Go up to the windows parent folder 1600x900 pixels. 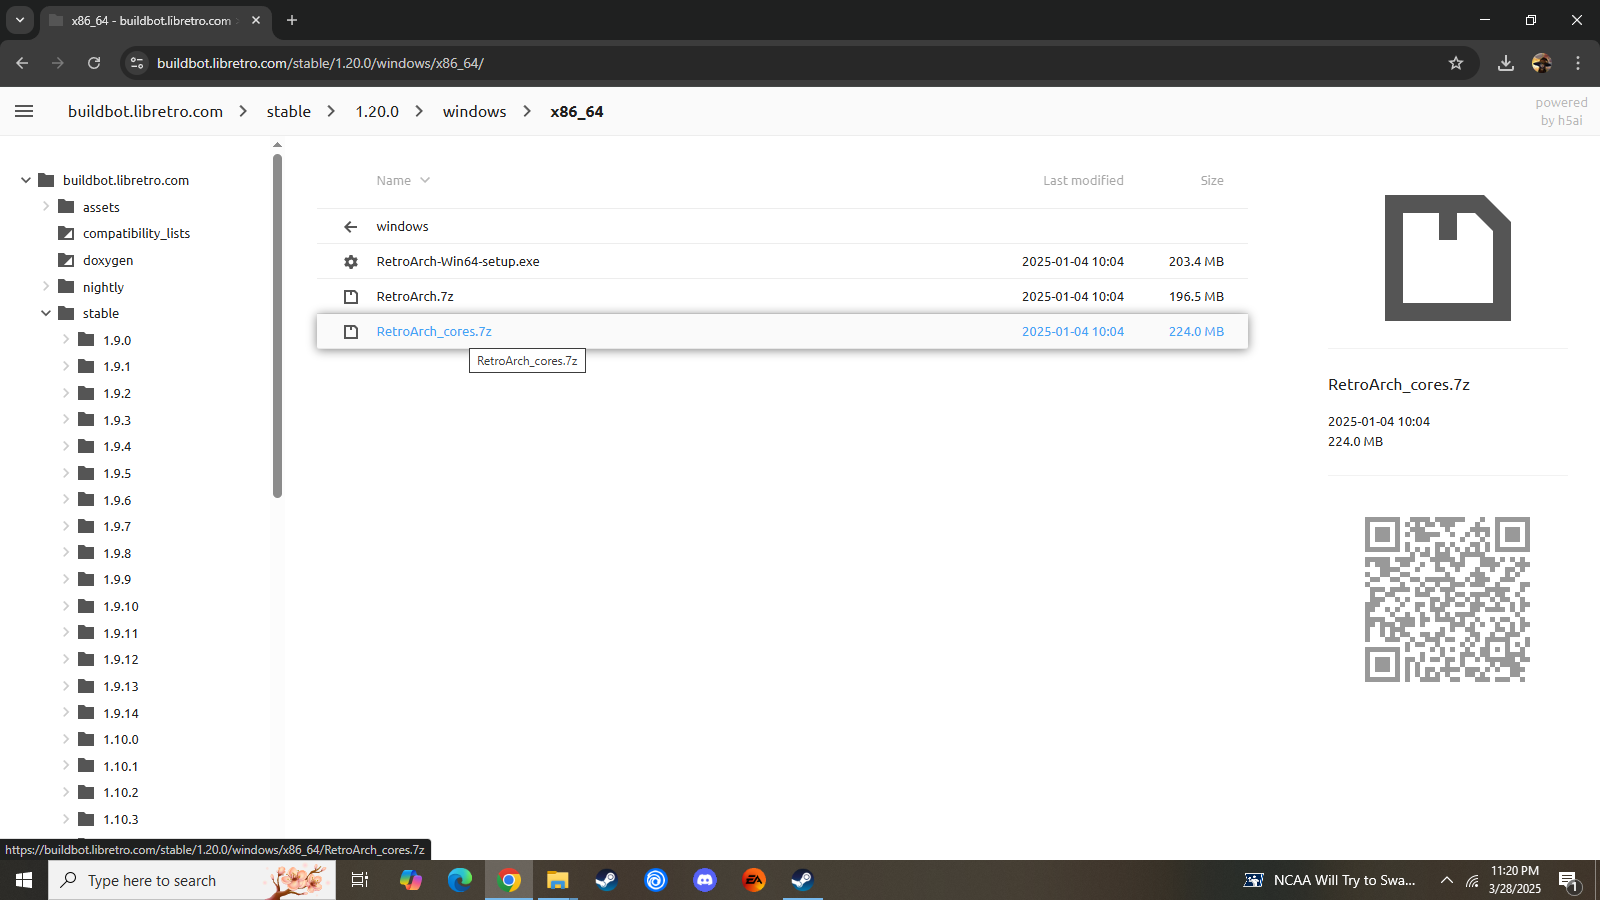tap(403, 227)
